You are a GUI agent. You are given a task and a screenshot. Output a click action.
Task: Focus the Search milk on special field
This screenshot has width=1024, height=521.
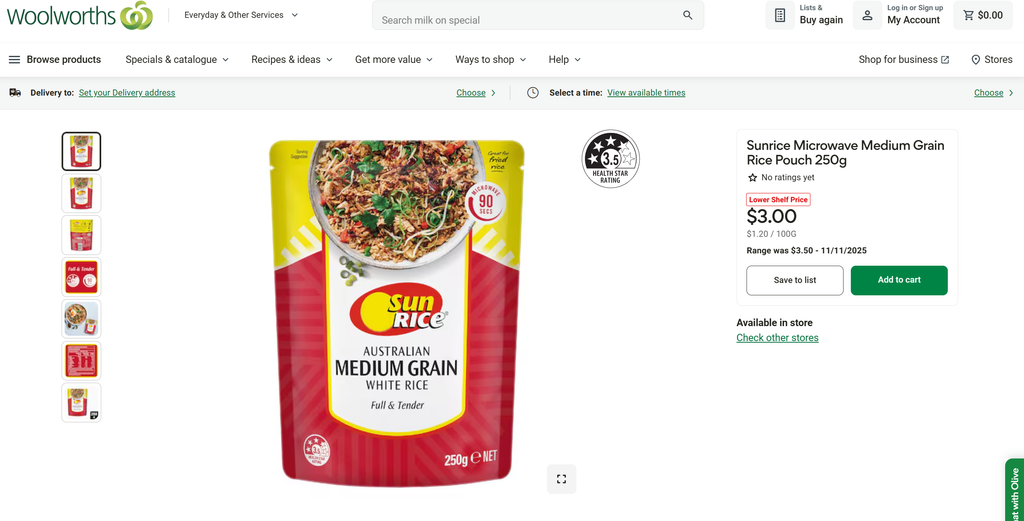coord(528,15)
